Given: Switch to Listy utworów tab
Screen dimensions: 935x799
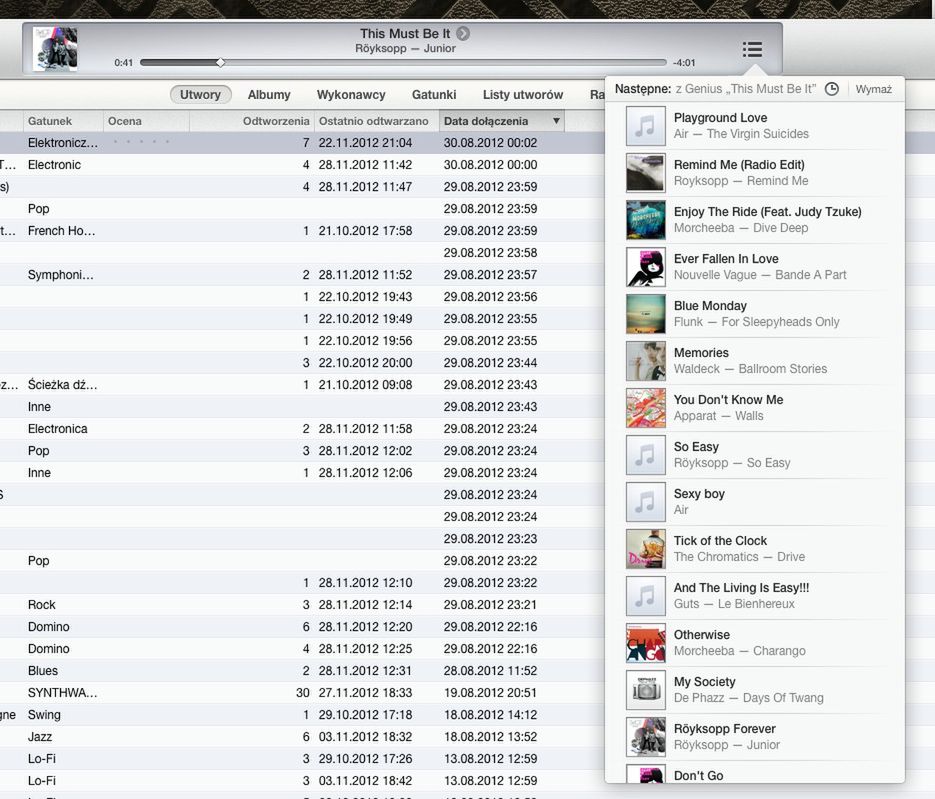Looking at the screenshot, I should tap(522, 95).
